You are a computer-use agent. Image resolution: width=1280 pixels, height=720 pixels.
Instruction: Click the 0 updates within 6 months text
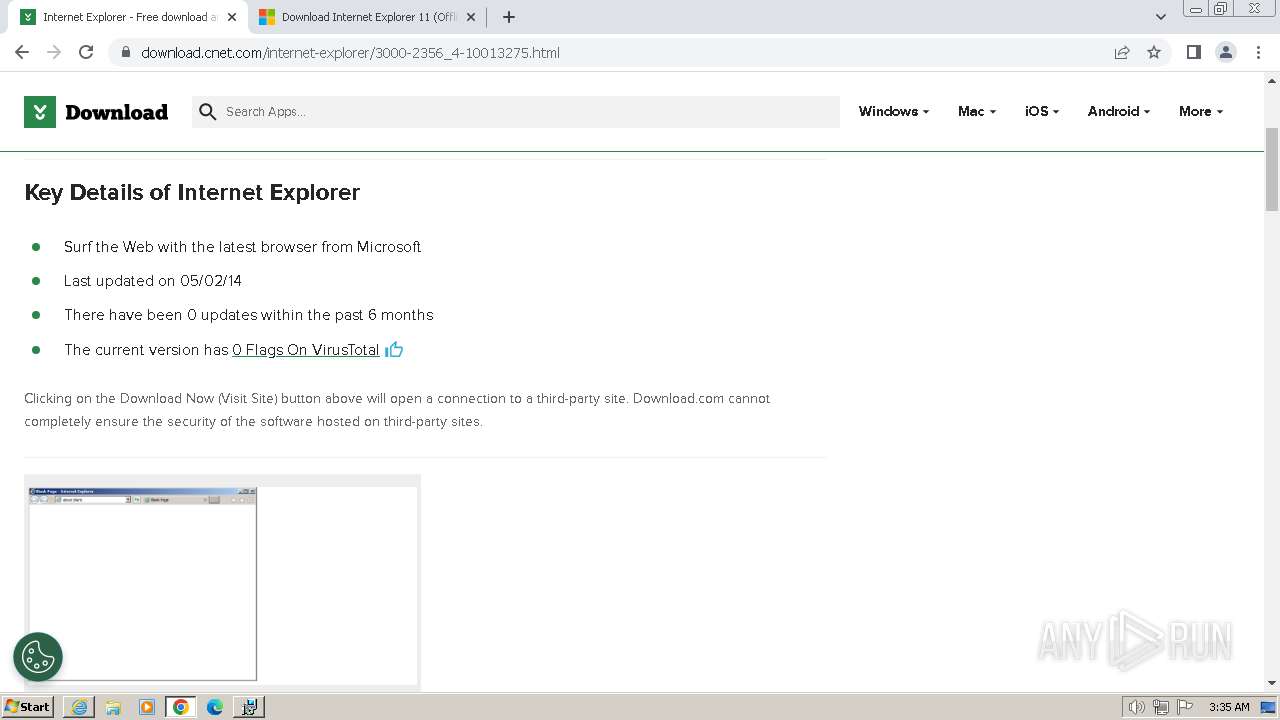249,315
